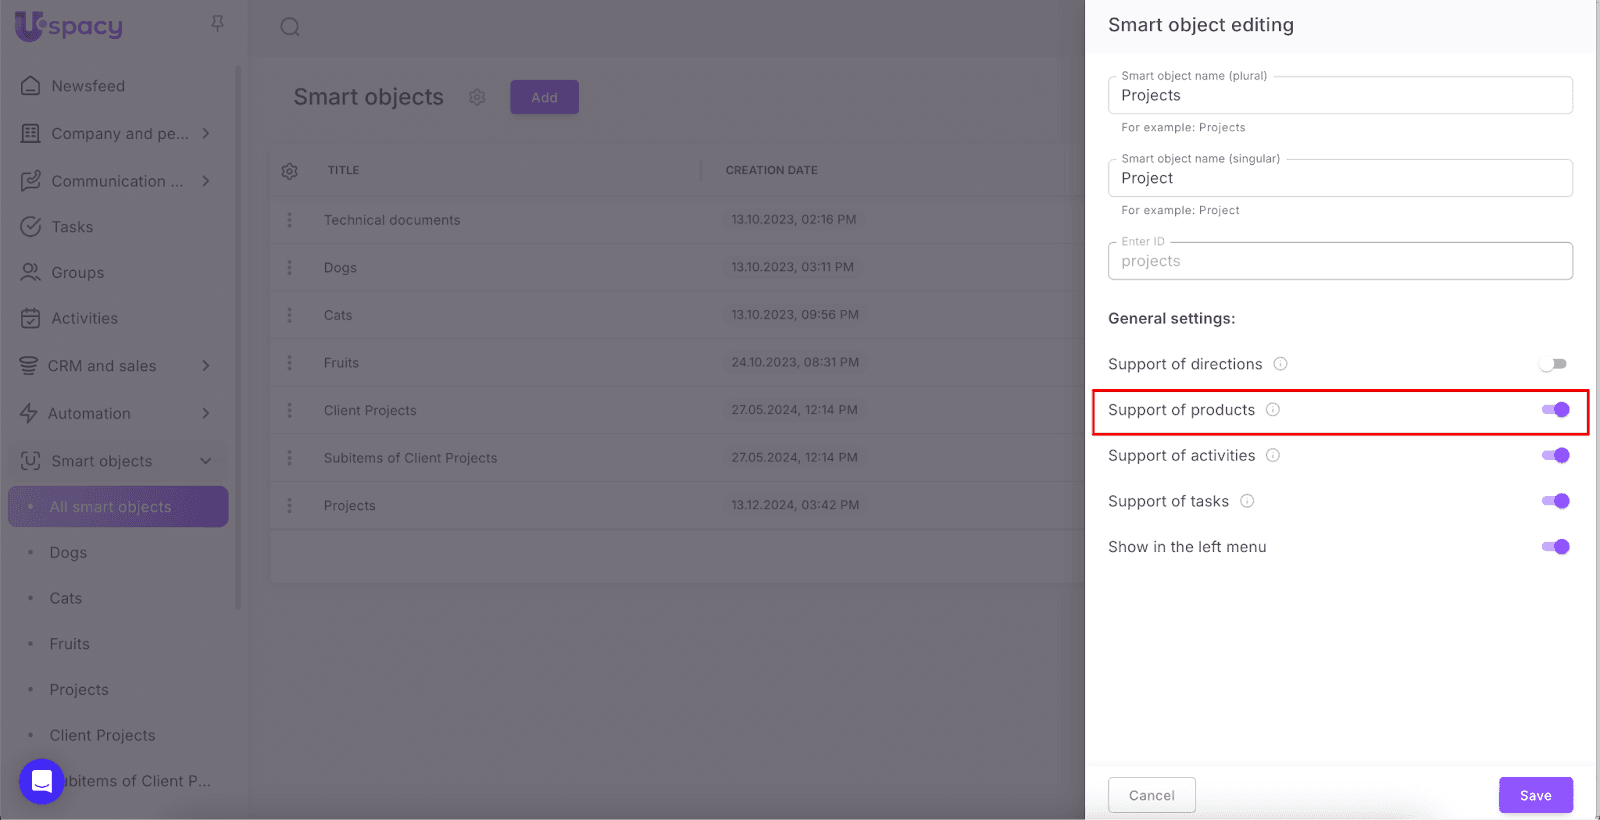The height and width of the screenshot is (820, 1600).
Task: Go to Tasks in the sidebar
Action: (x=72, y=227)
